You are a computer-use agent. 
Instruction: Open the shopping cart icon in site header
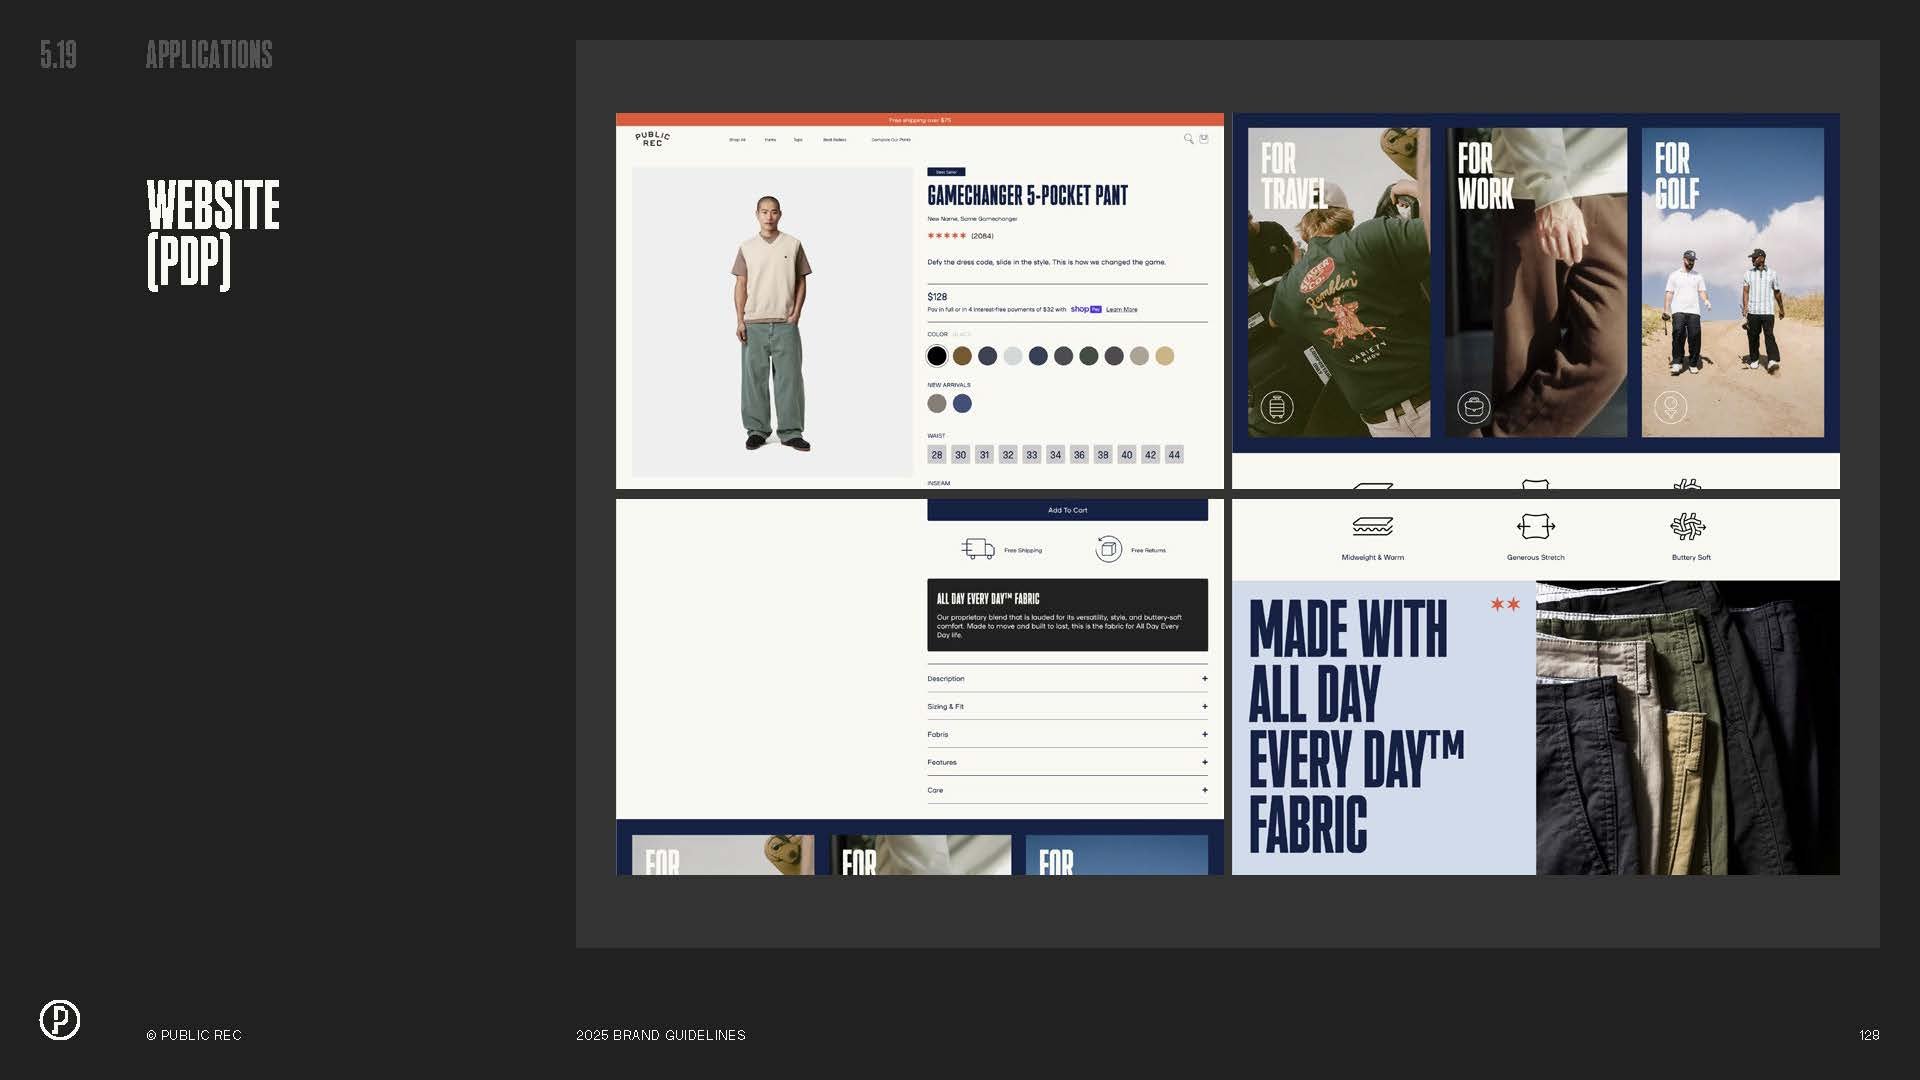1204,139
